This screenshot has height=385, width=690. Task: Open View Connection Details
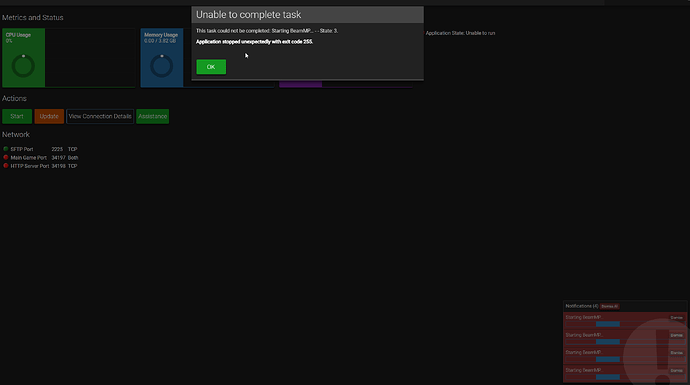tap(100, 116)
